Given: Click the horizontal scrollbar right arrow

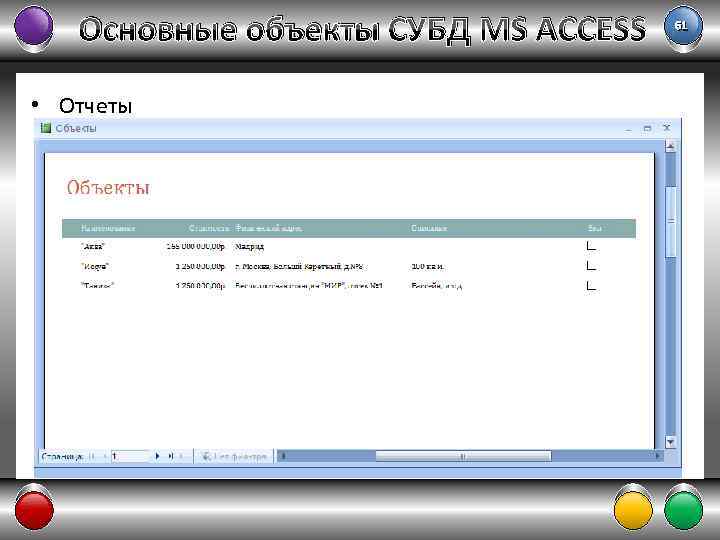Looking at the screenshot, I should click(x=658, y=456).
